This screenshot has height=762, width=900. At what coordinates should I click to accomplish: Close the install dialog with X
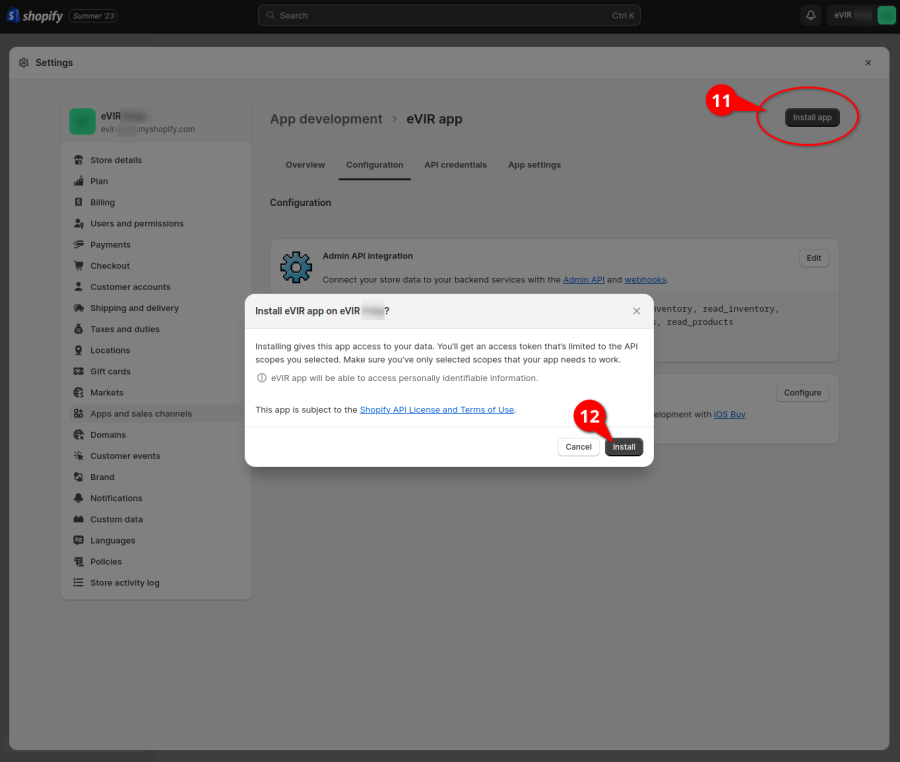pyautogui.click(x=637, y=311)
